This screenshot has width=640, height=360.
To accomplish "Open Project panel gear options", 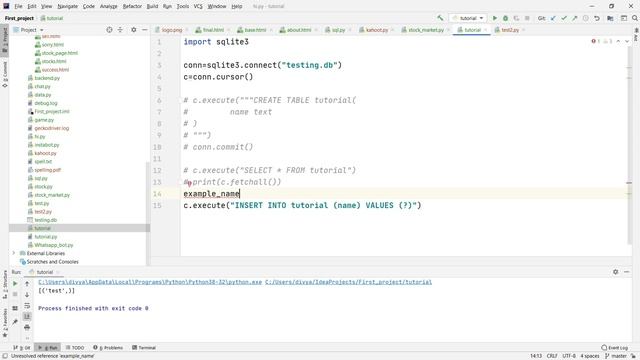I will [x=133, y=30].
